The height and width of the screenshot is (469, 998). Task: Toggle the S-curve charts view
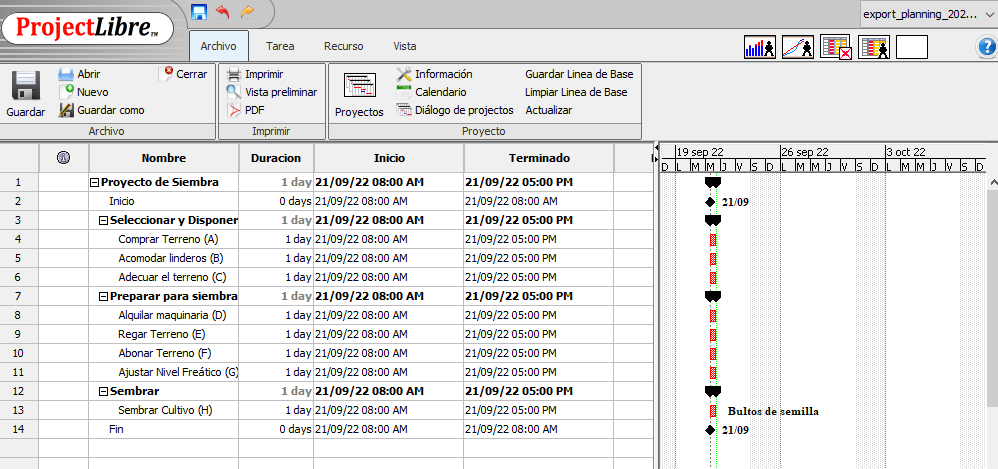[797, 47]
